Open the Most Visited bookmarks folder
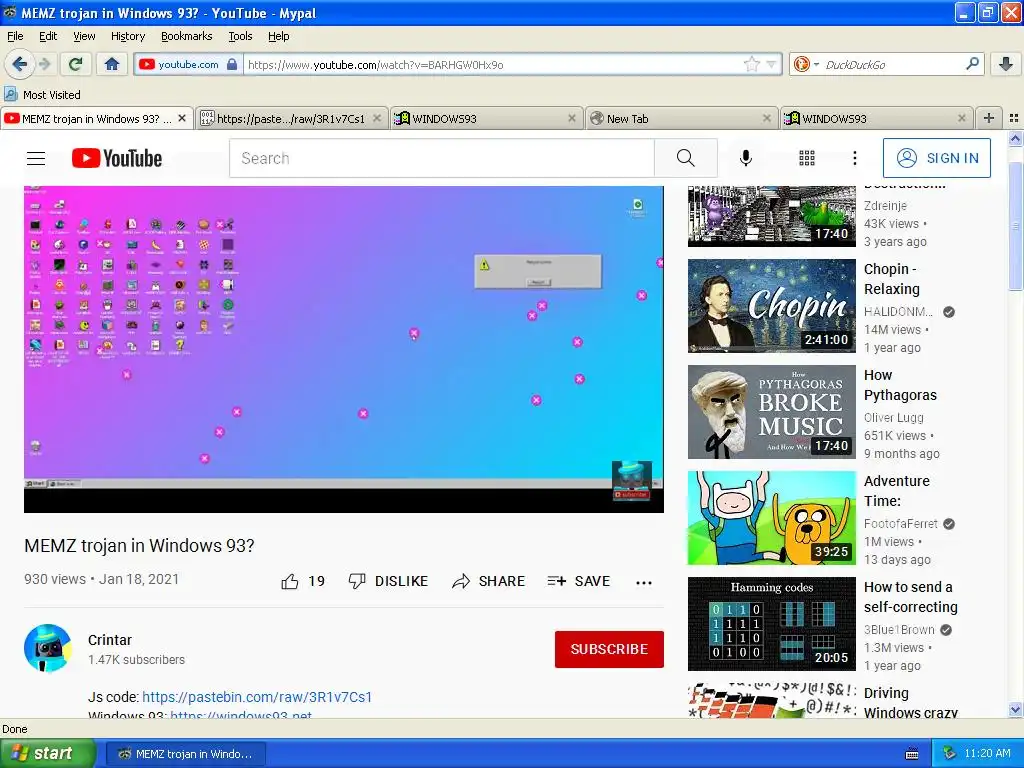1024x768 pixels. tap(43, 95)
